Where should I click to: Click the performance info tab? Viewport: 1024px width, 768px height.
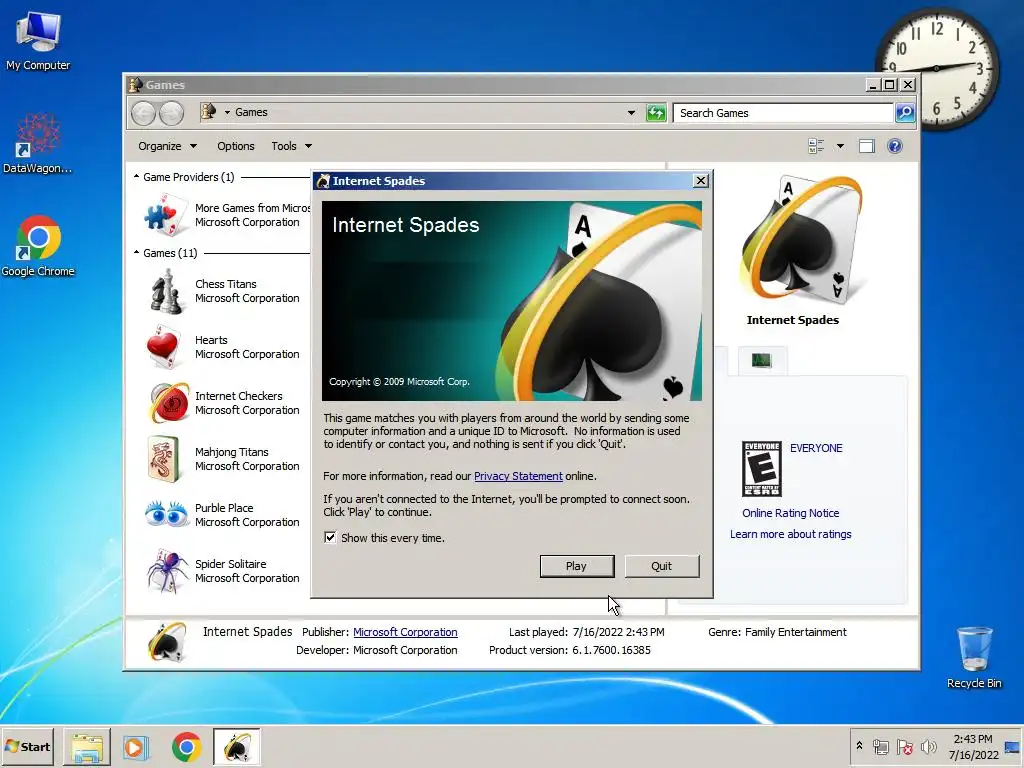pos(762,360)
